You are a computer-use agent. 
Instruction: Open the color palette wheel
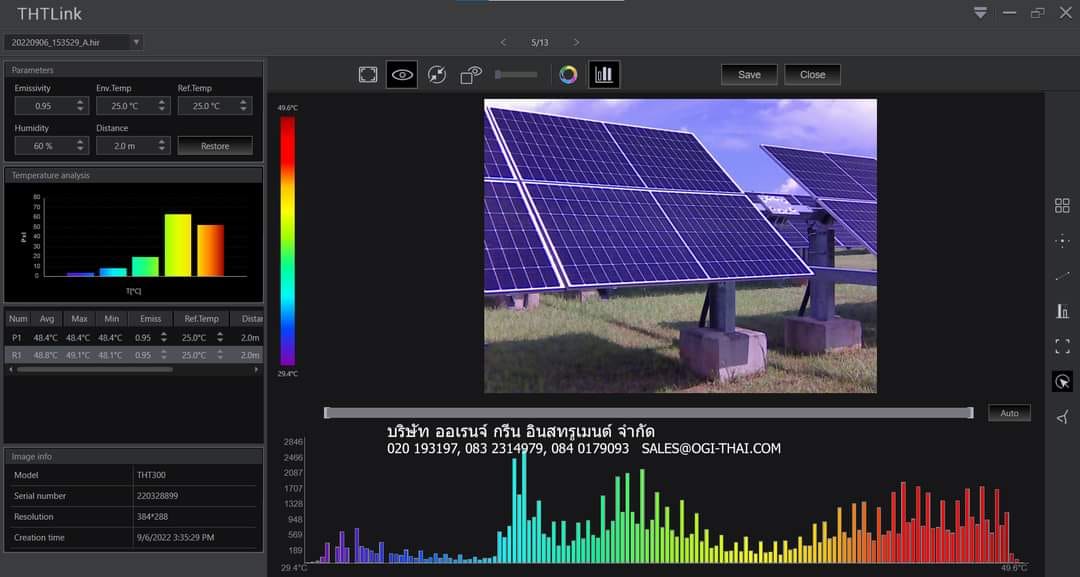point(568,75)
